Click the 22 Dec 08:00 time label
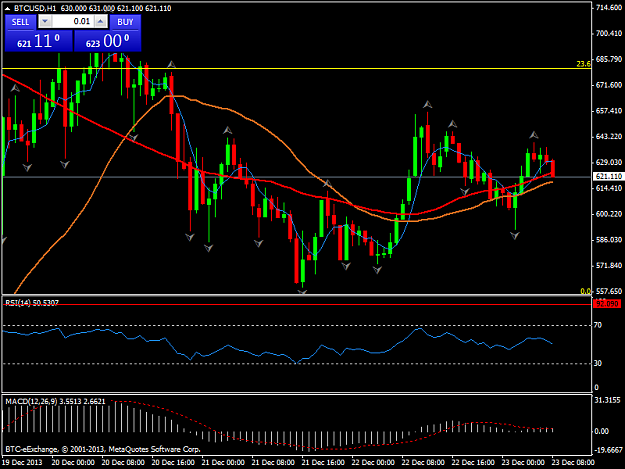 [423, 462]
